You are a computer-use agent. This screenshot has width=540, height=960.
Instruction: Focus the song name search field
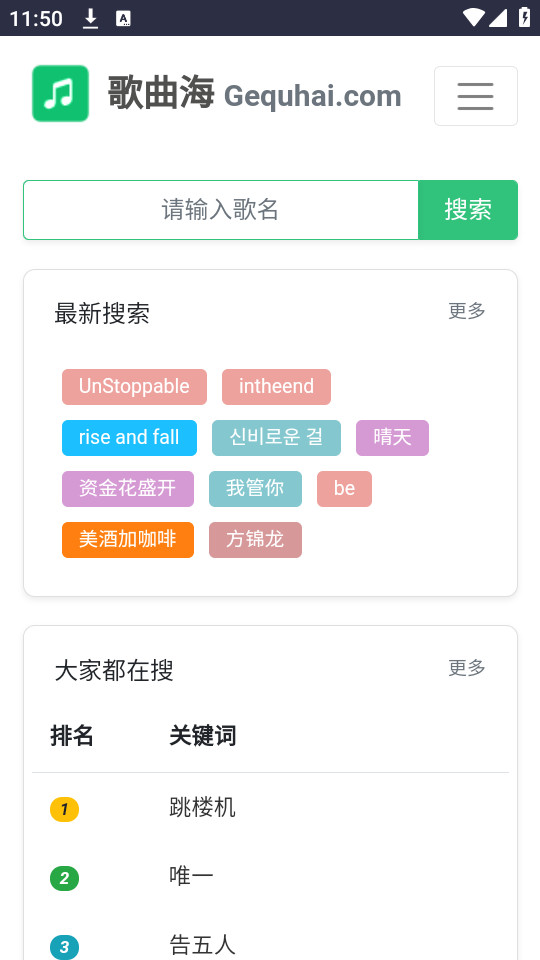click(x=221, y=210)
